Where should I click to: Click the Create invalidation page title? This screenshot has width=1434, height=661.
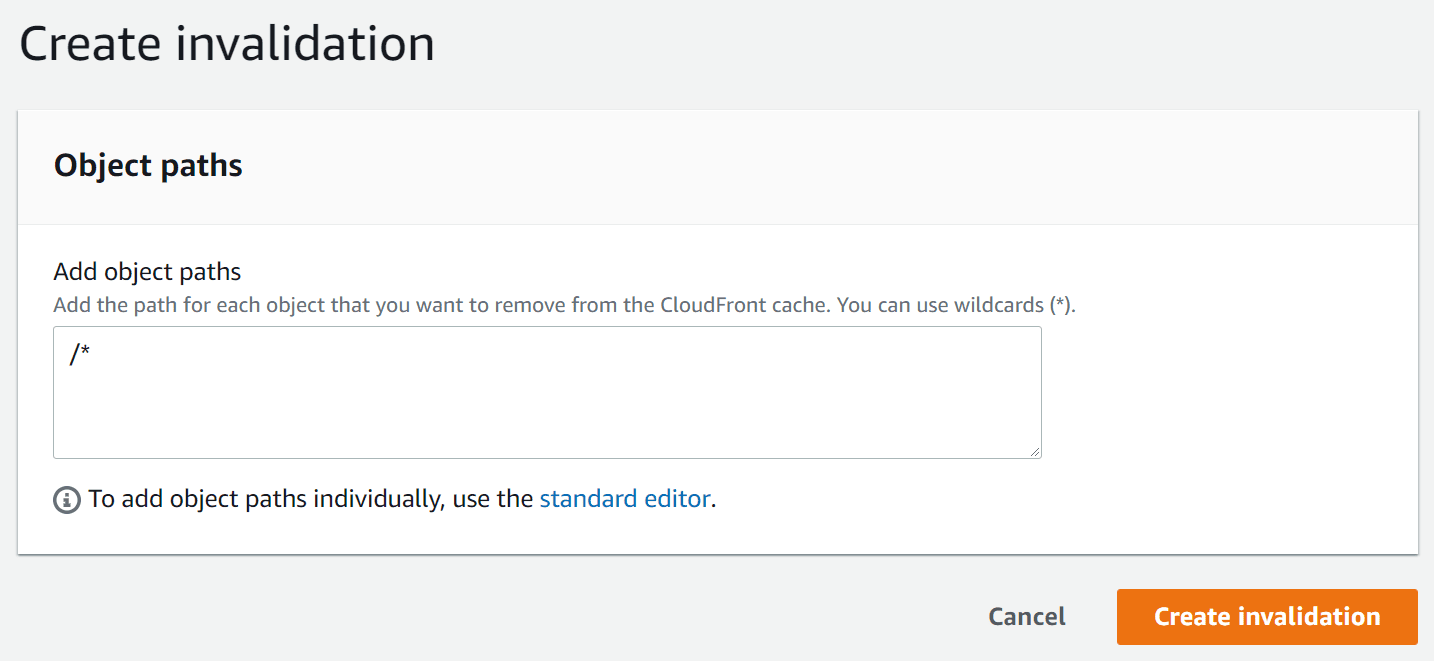[x=227, y=44]
